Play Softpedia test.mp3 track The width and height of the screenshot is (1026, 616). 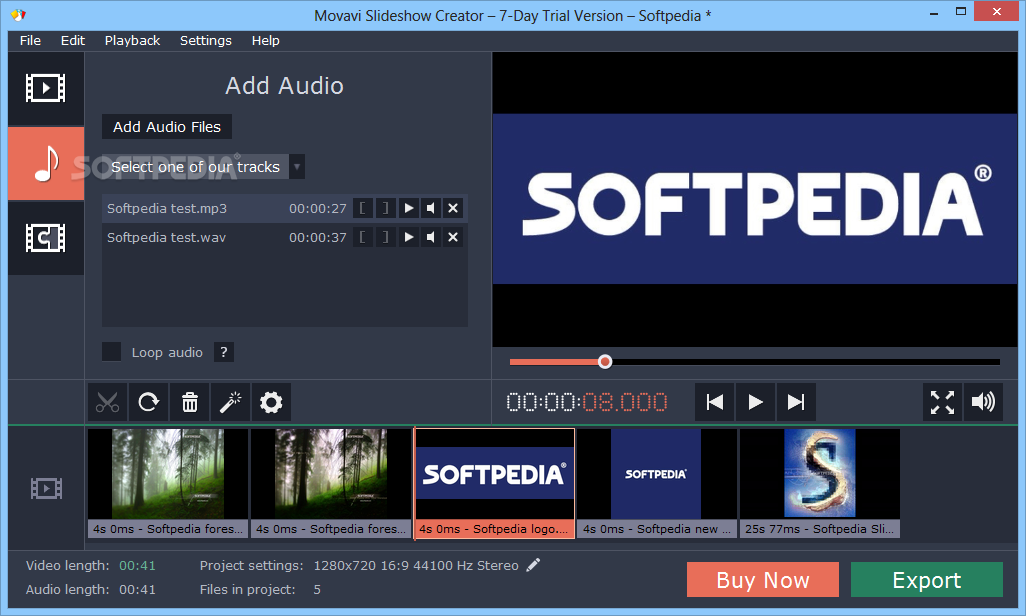pyautogui.click(x=408, y=208)
